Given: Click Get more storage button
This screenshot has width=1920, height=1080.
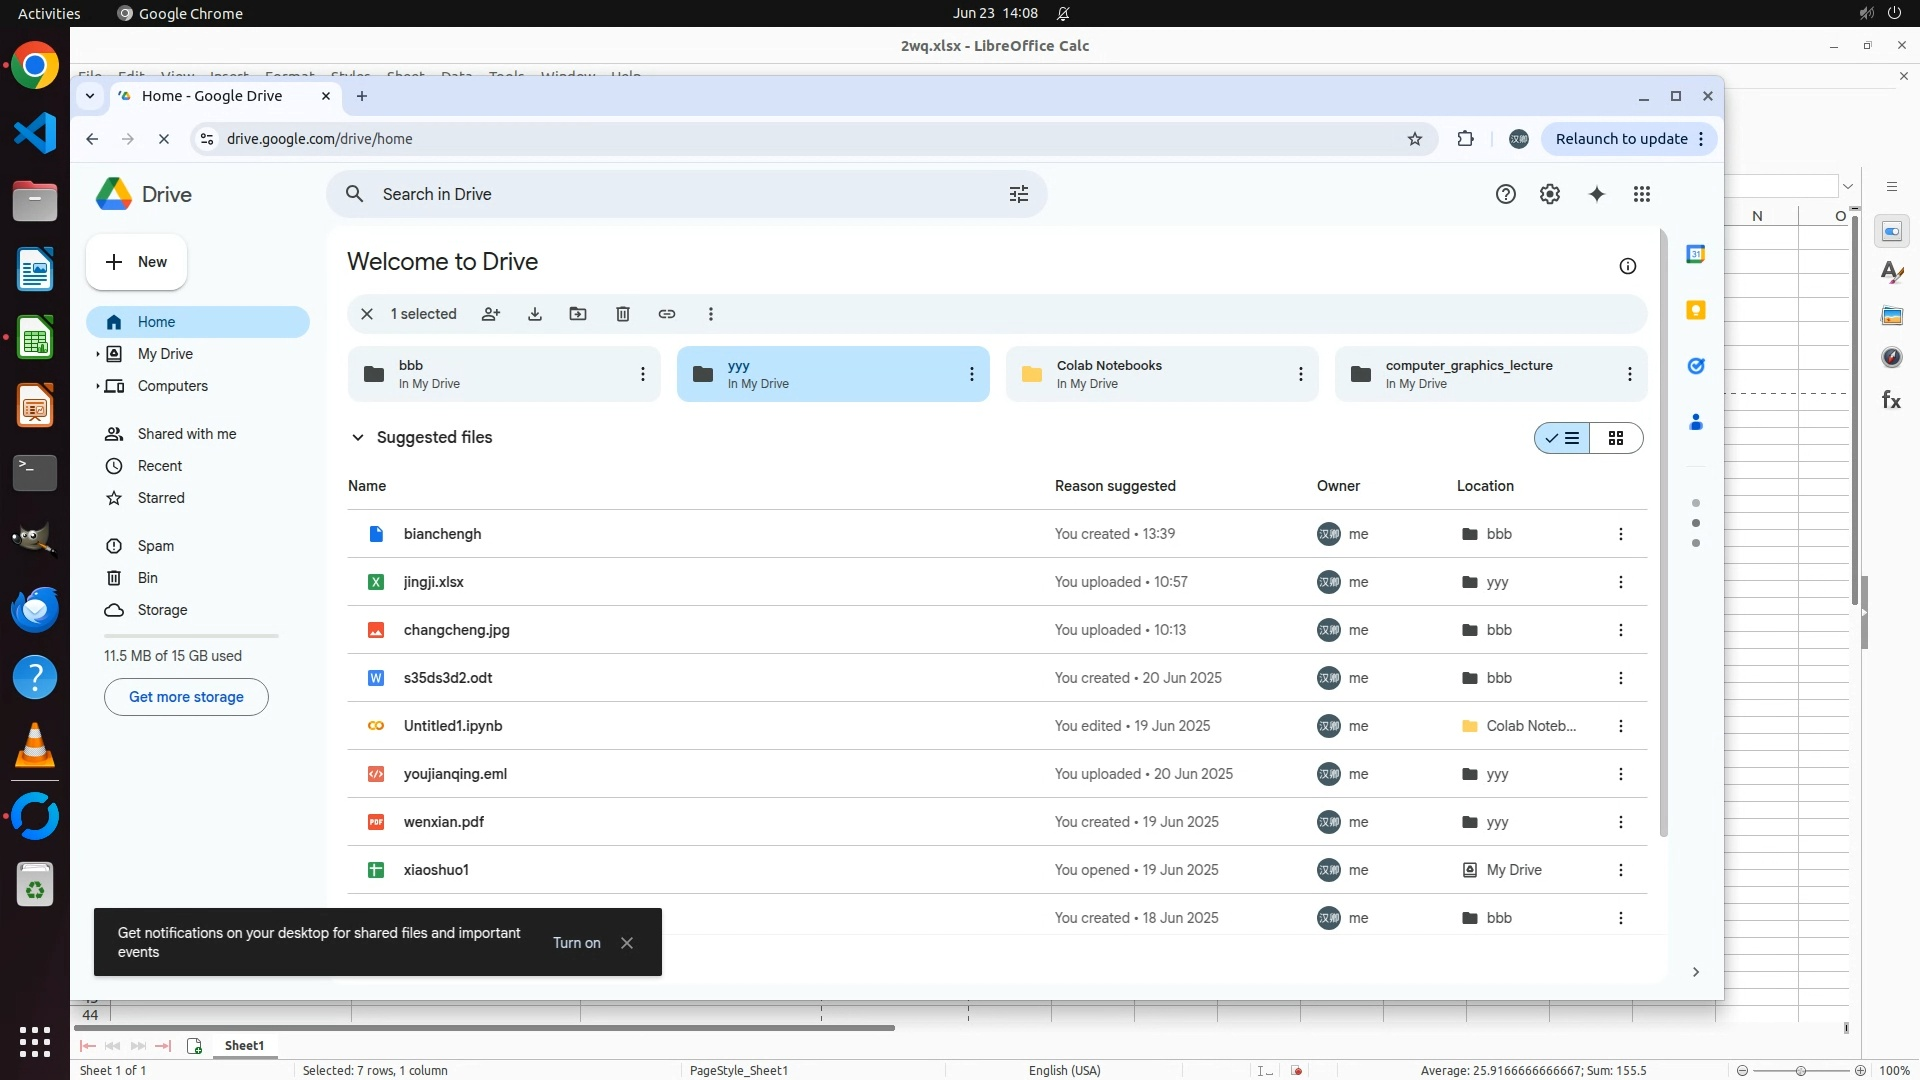Looking at the screenshot, I should pos(186,697).
